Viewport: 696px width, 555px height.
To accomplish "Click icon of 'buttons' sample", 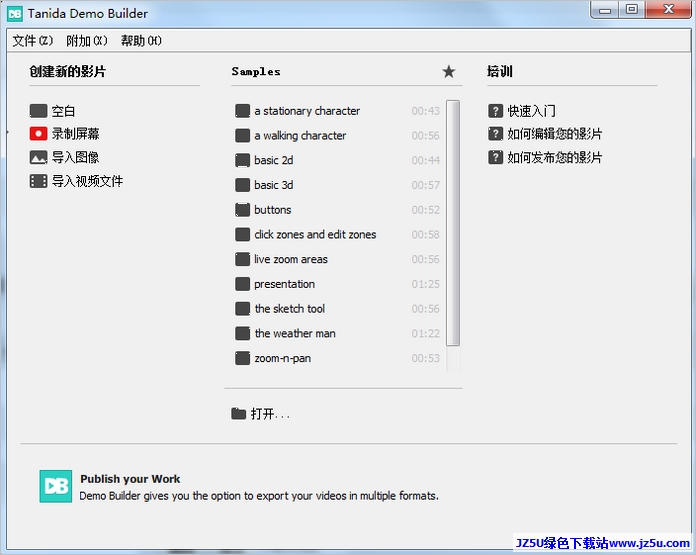I will [x=242, y=210].
